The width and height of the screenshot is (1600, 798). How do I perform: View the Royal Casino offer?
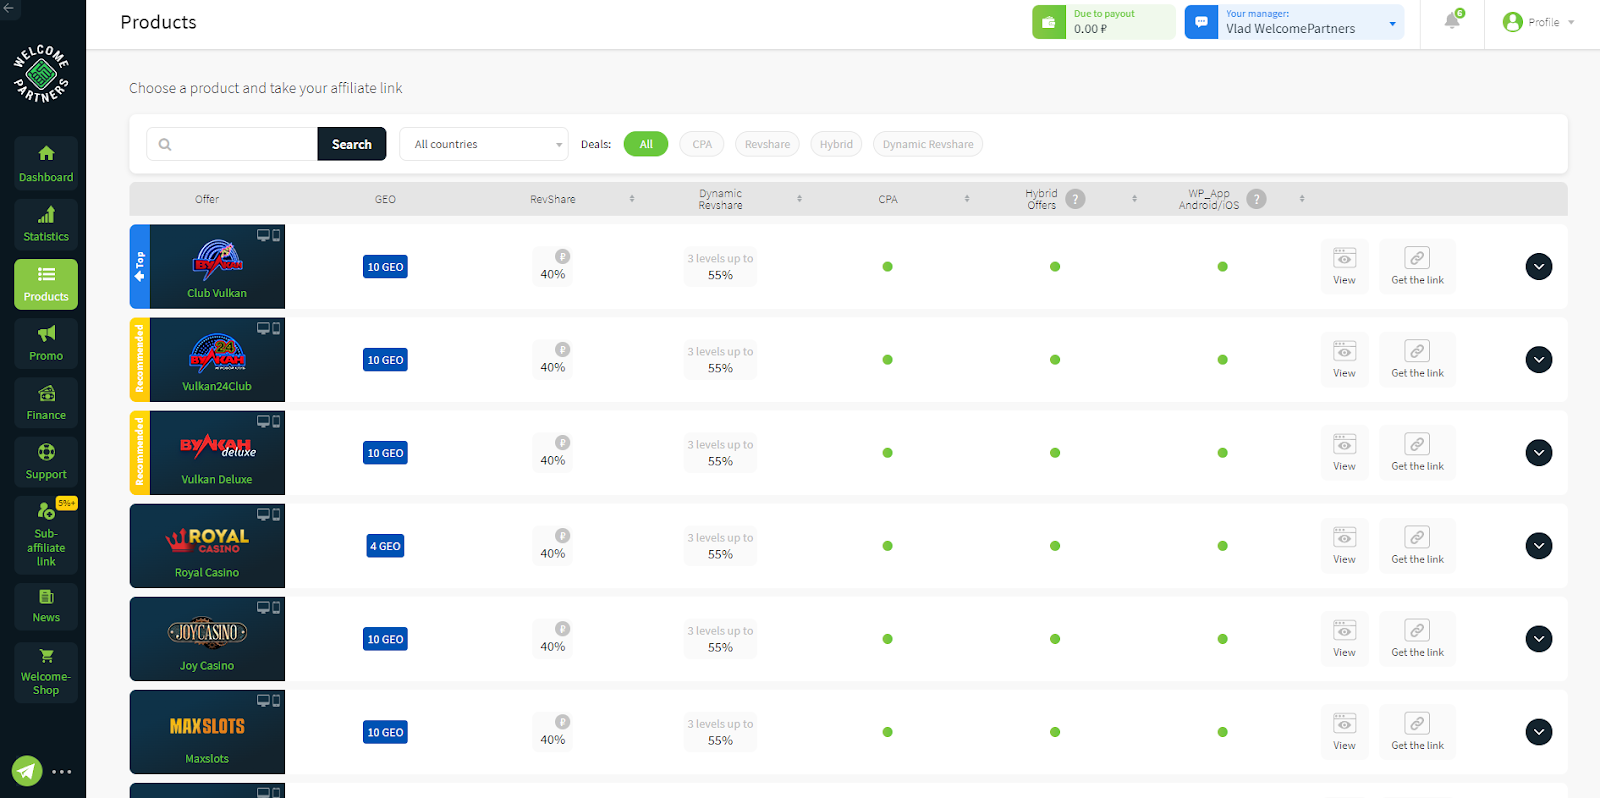coord(1344,545)
